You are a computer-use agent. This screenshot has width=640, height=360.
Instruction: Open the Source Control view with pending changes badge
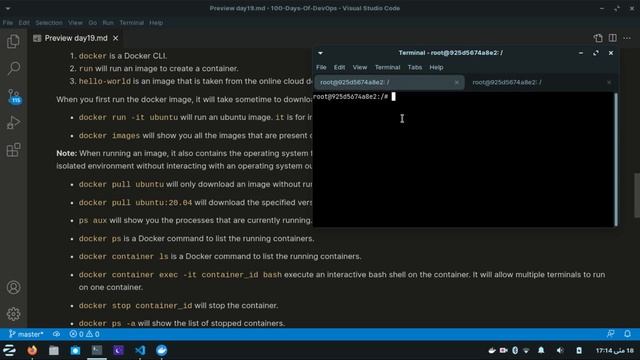14,96
